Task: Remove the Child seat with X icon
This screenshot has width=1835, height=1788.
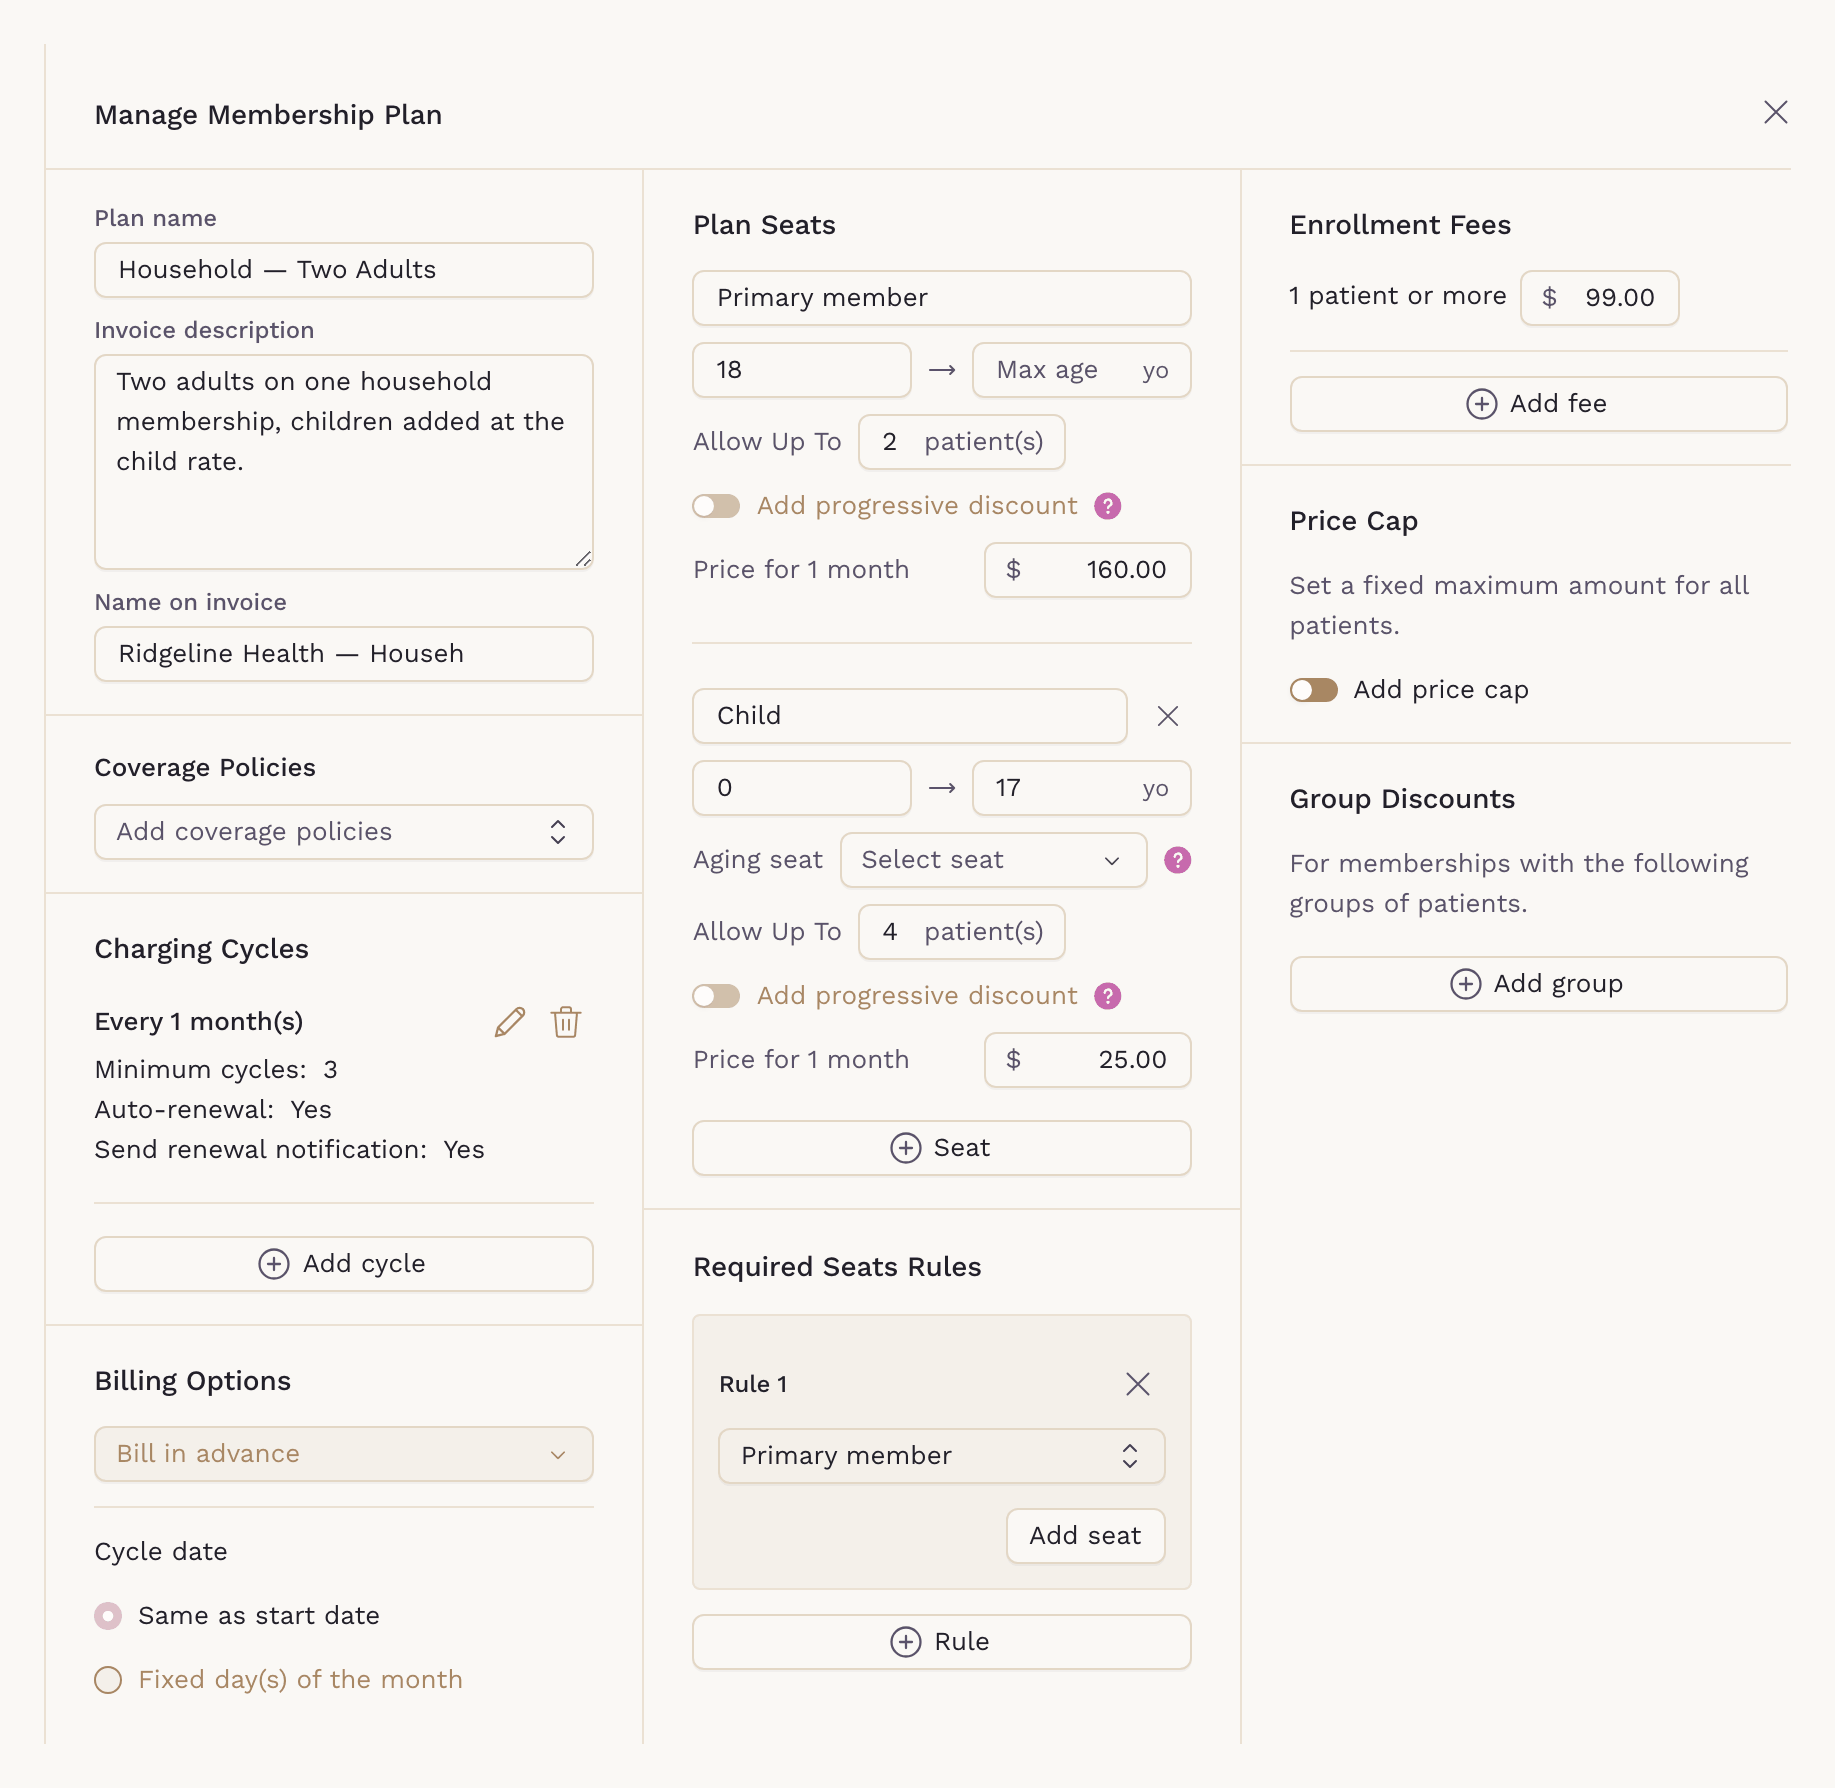Action: [1167, 716]
